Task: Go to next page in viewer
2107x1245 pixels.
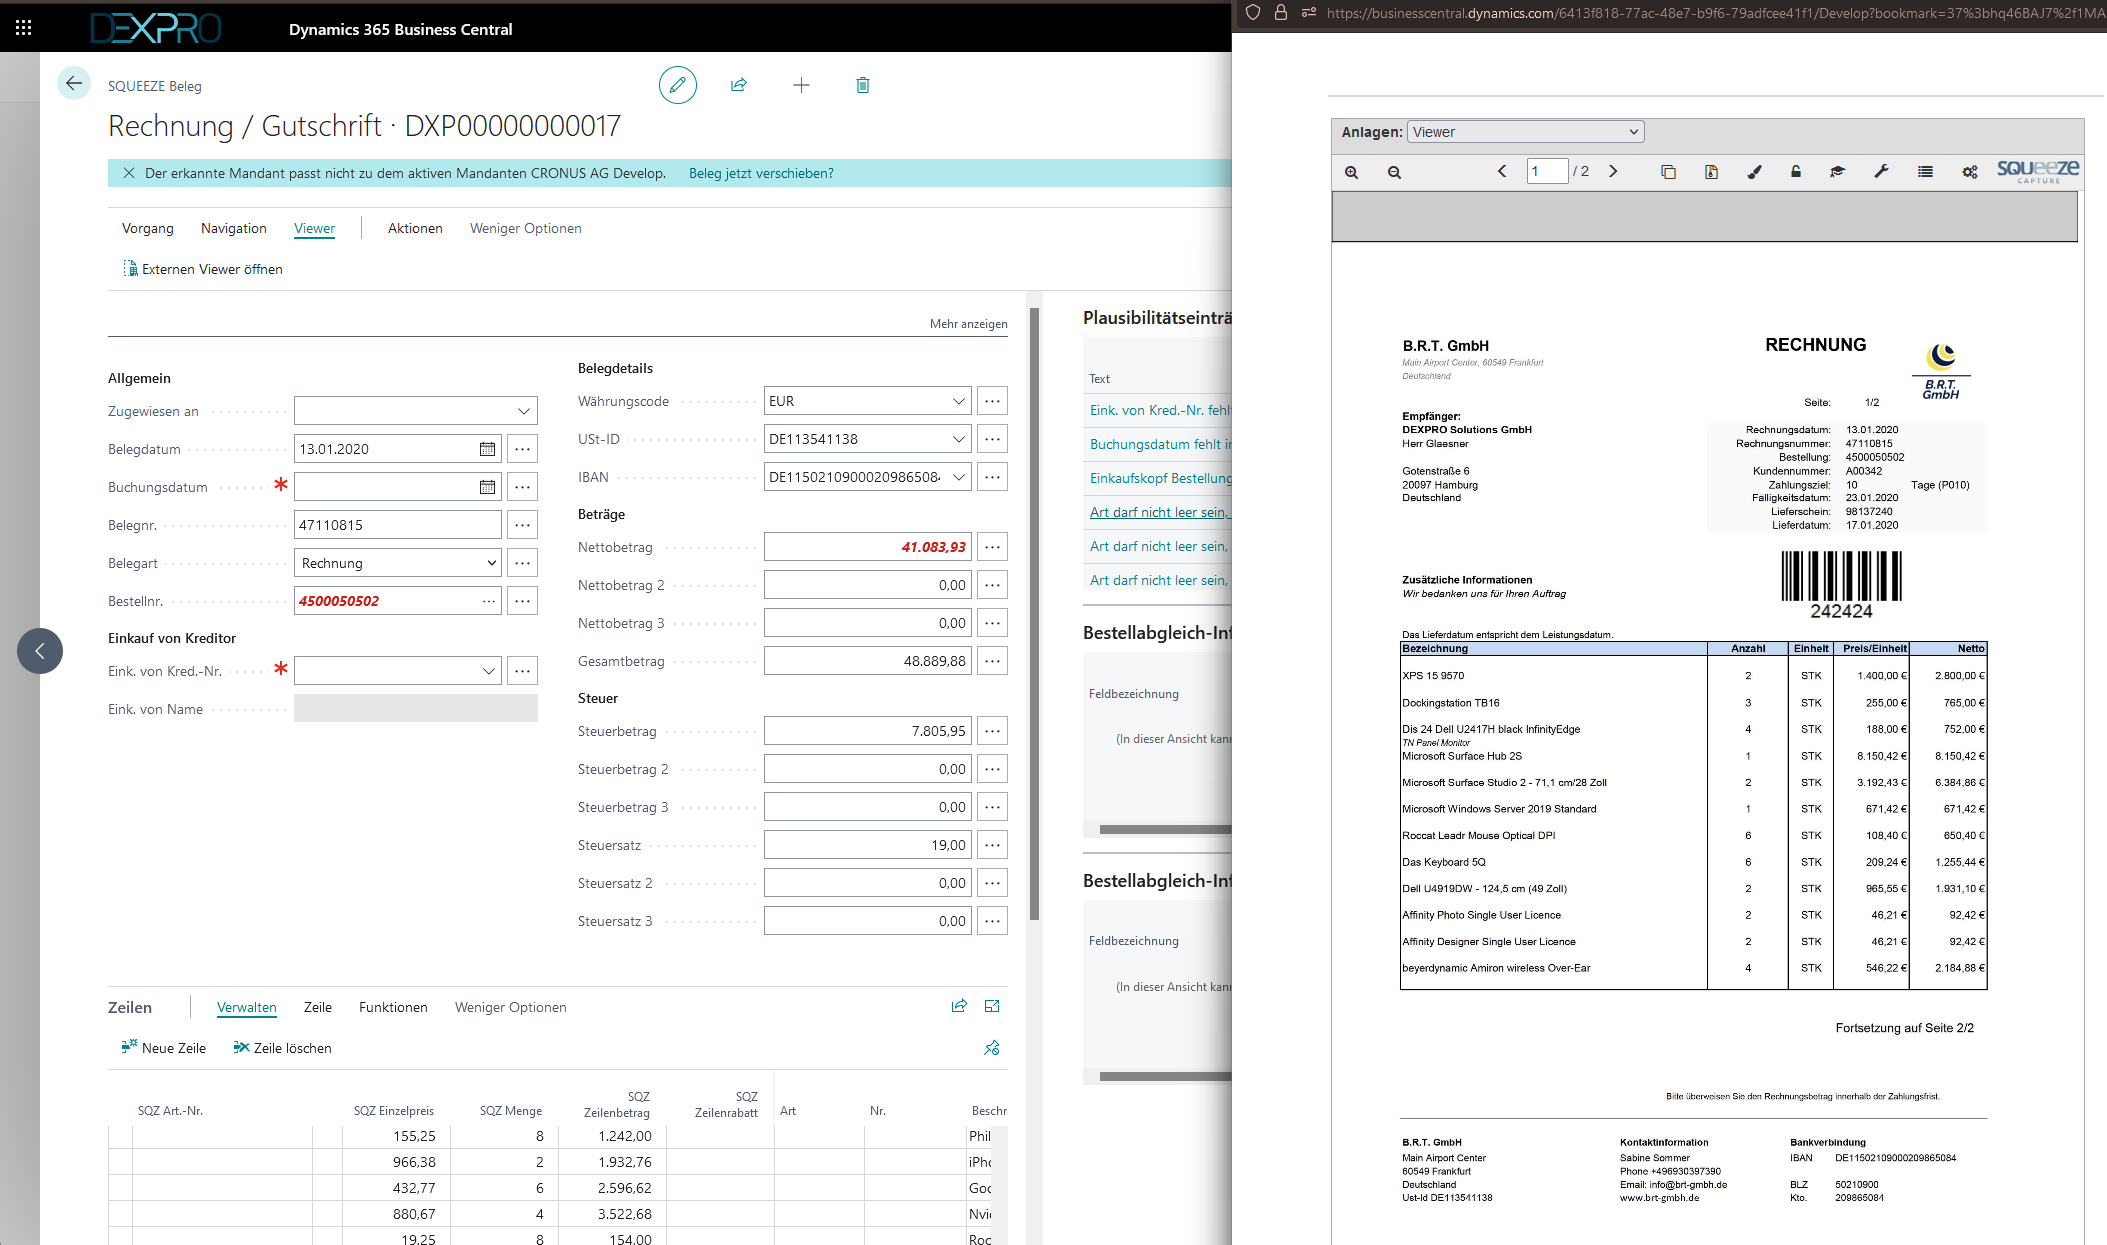Action: (x=1613, y=171)
